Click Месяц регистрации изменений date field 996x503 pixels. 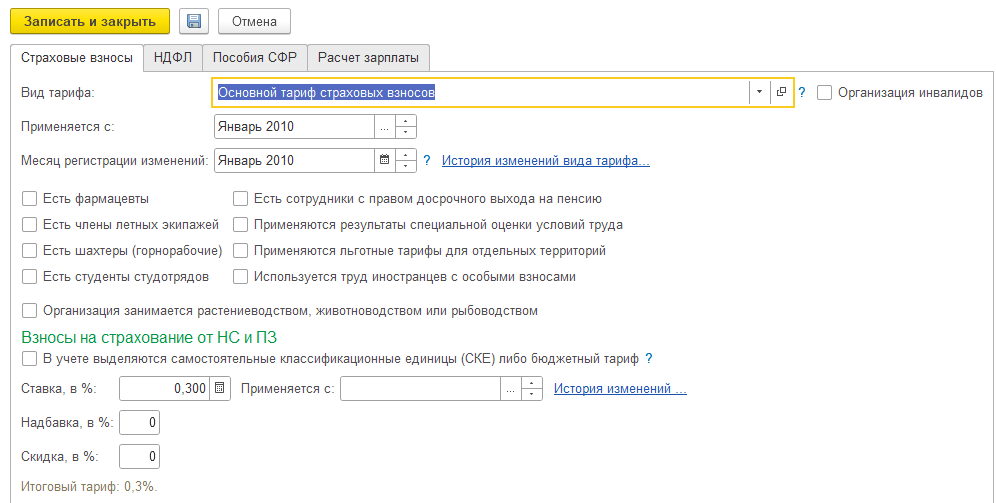pyautogui.click(x=295, y=160)
